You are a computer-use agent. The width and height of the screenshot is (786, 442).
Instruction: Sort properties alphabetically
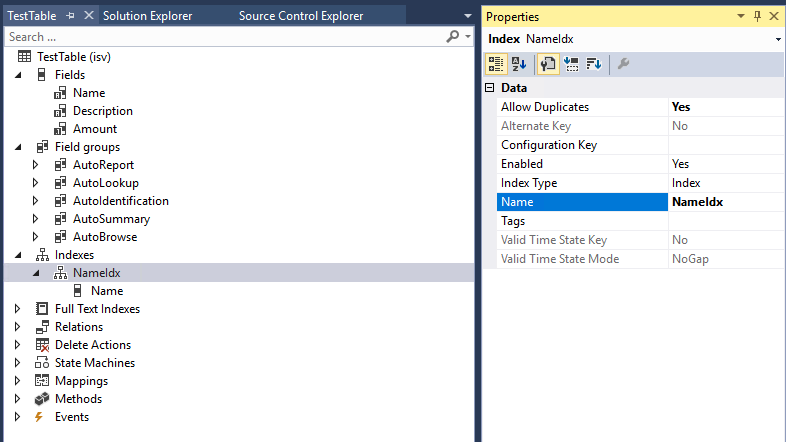pos(518,64)
